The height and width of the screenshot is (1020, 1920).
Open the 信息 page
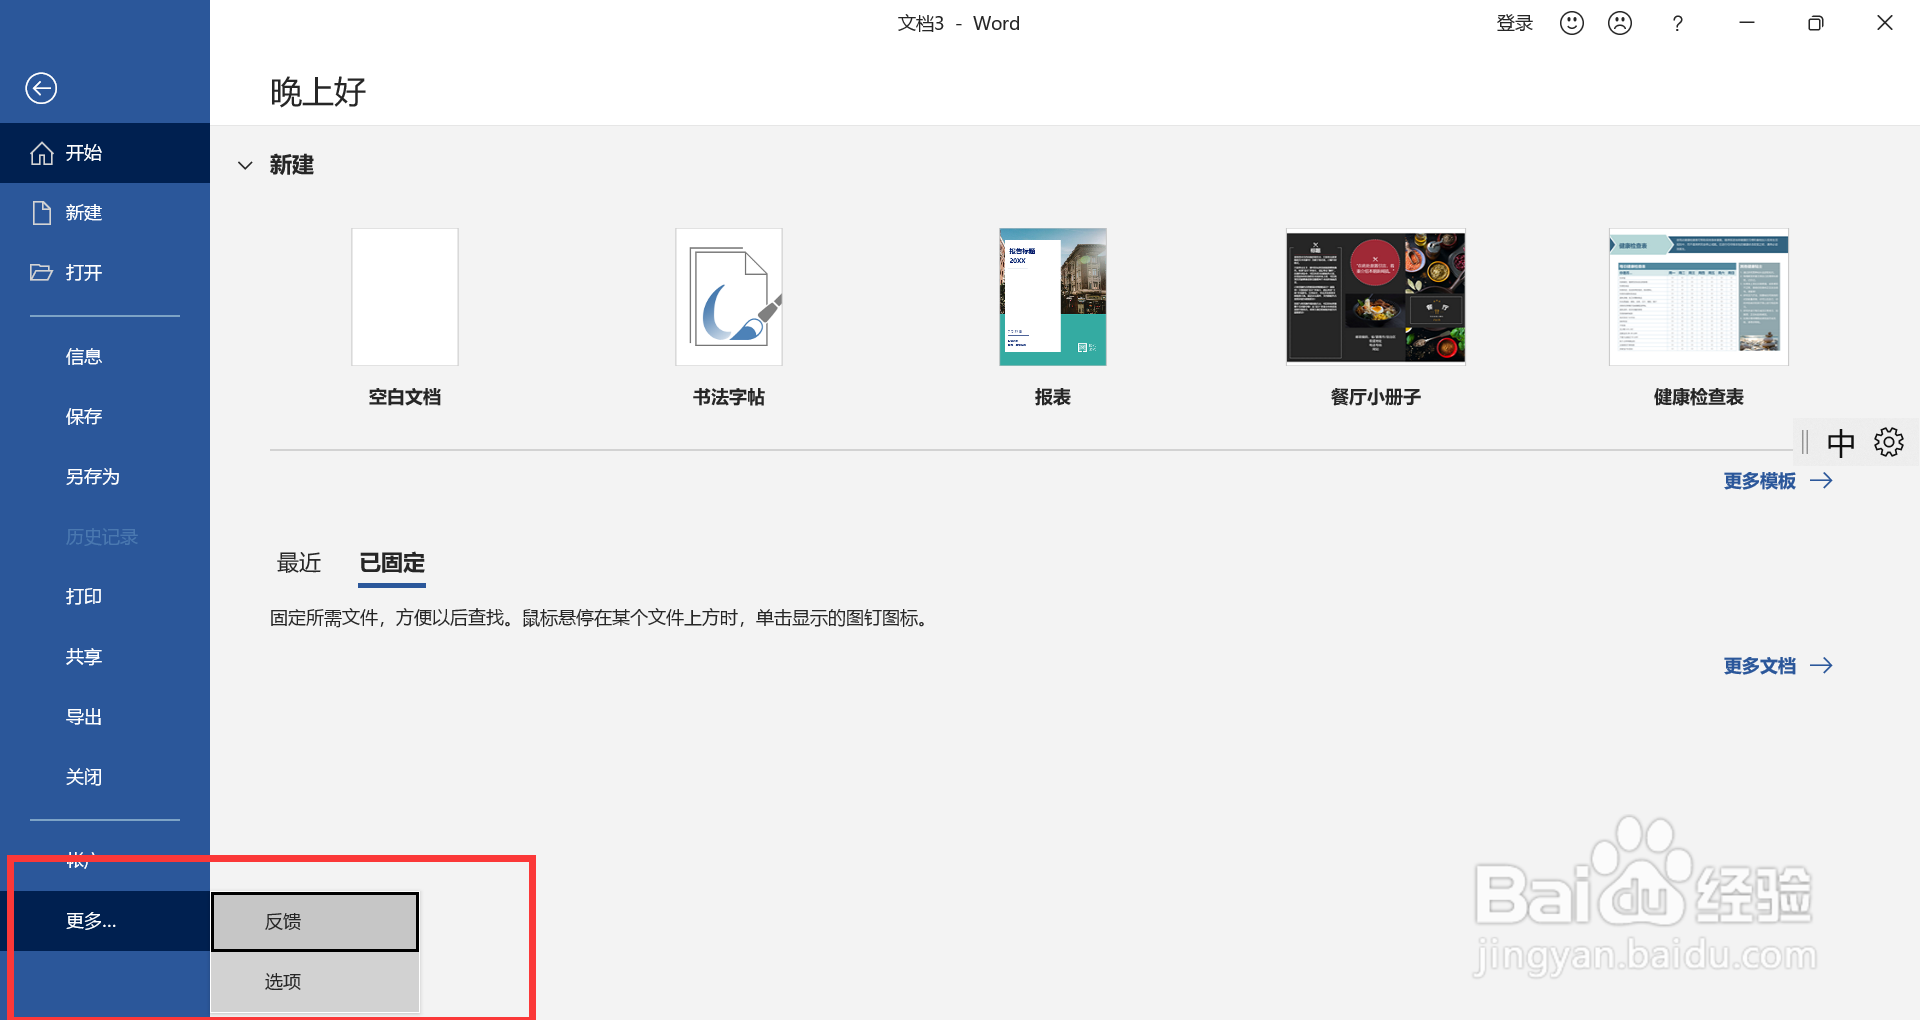coord(105,357)
